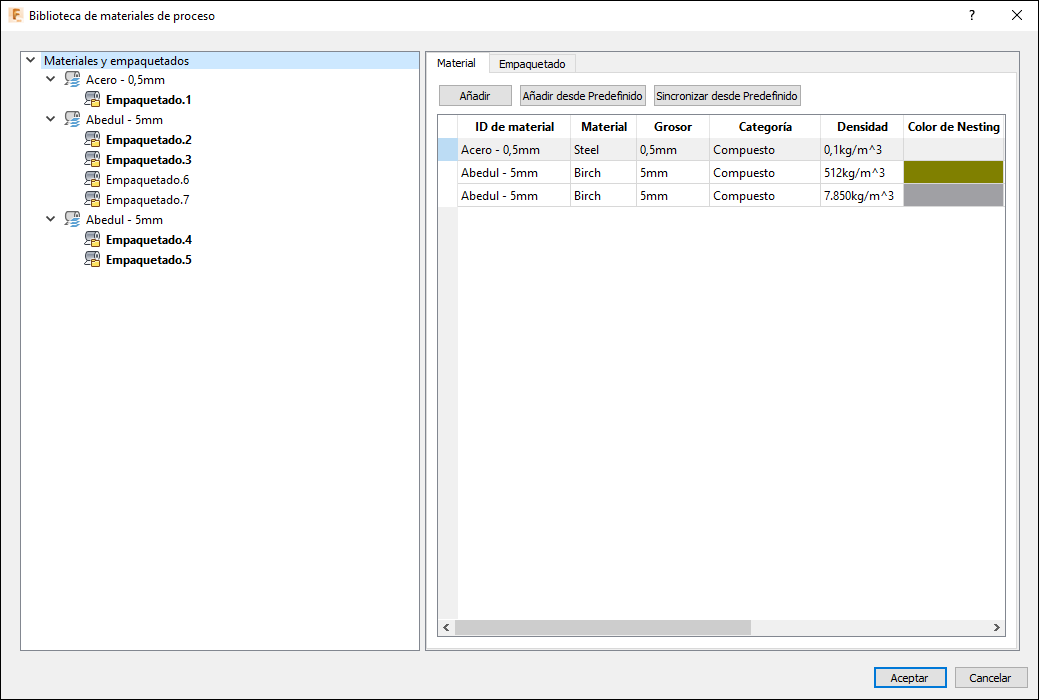Click the 512kg/m^3 density cell
The height and width of the screenshot is (700, 1039).
pyautogui.click(x=862, y=172)
